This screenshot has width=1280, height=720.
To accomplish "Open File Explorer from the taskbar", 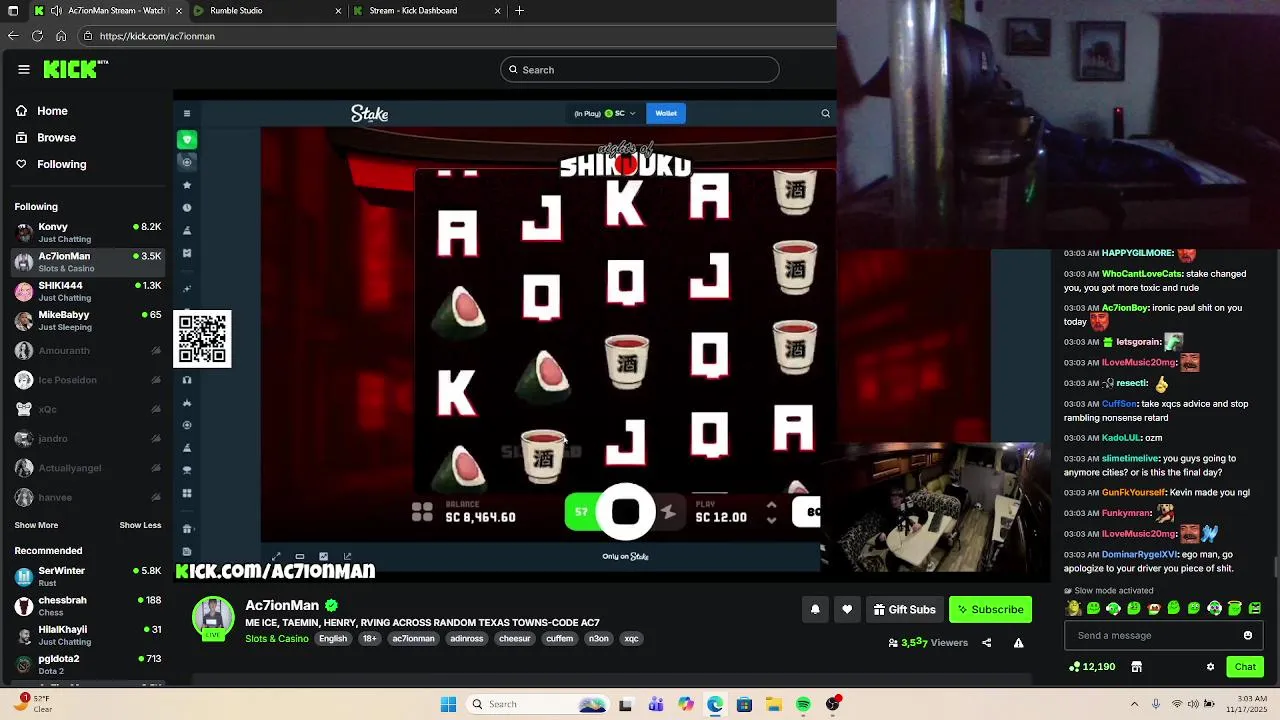I will [774, 704].
